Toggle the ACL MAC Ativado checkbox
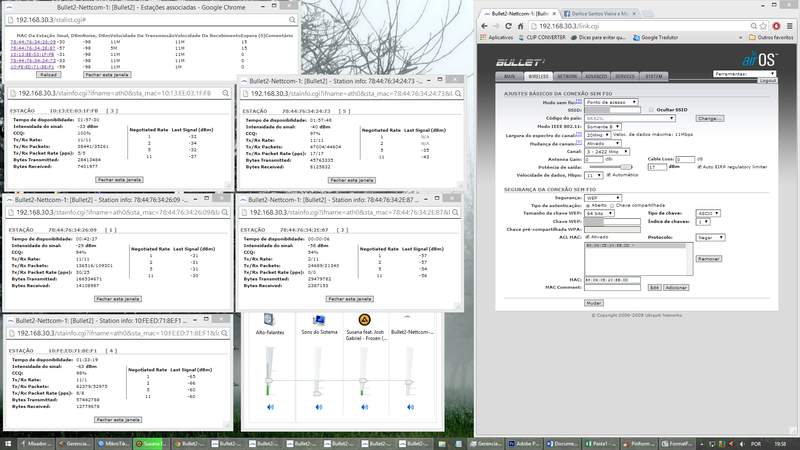The image size is (800, 450). (588, 237)
